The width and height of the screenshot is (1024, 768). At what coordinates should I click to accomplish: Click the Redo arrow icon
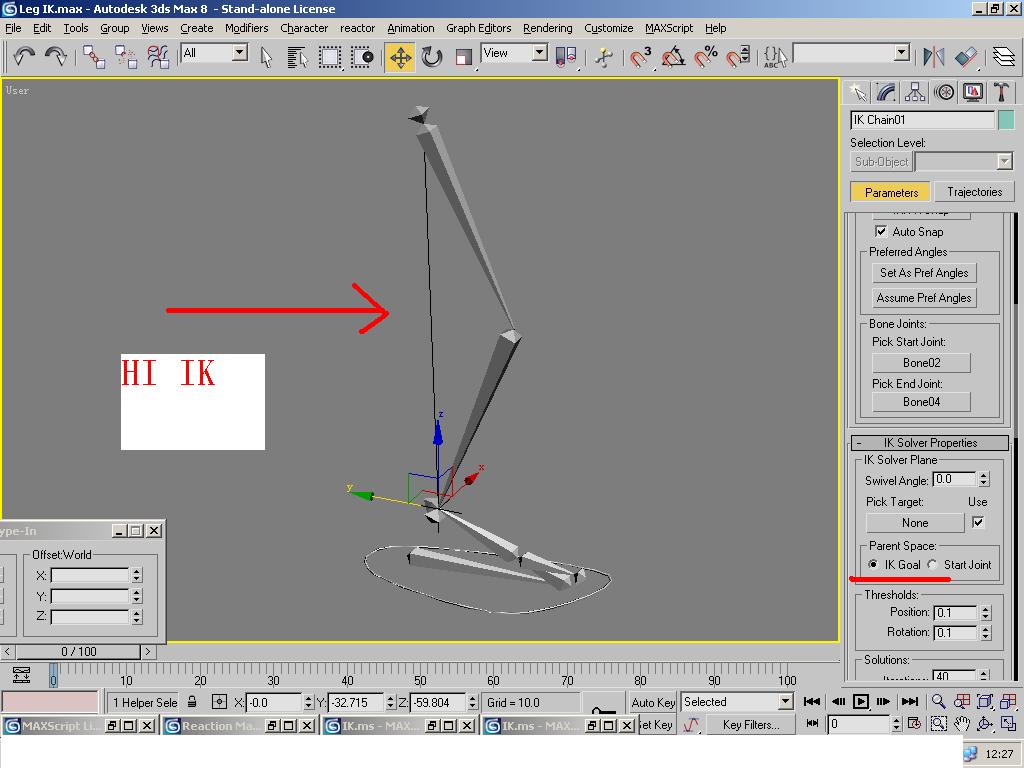point(56,57)
